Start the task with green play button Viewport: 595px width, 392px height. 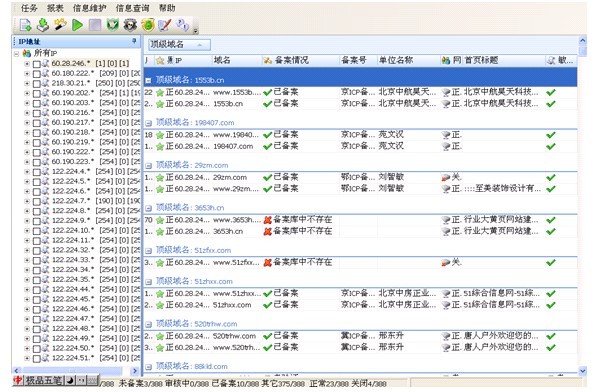(x=77, y=25)
